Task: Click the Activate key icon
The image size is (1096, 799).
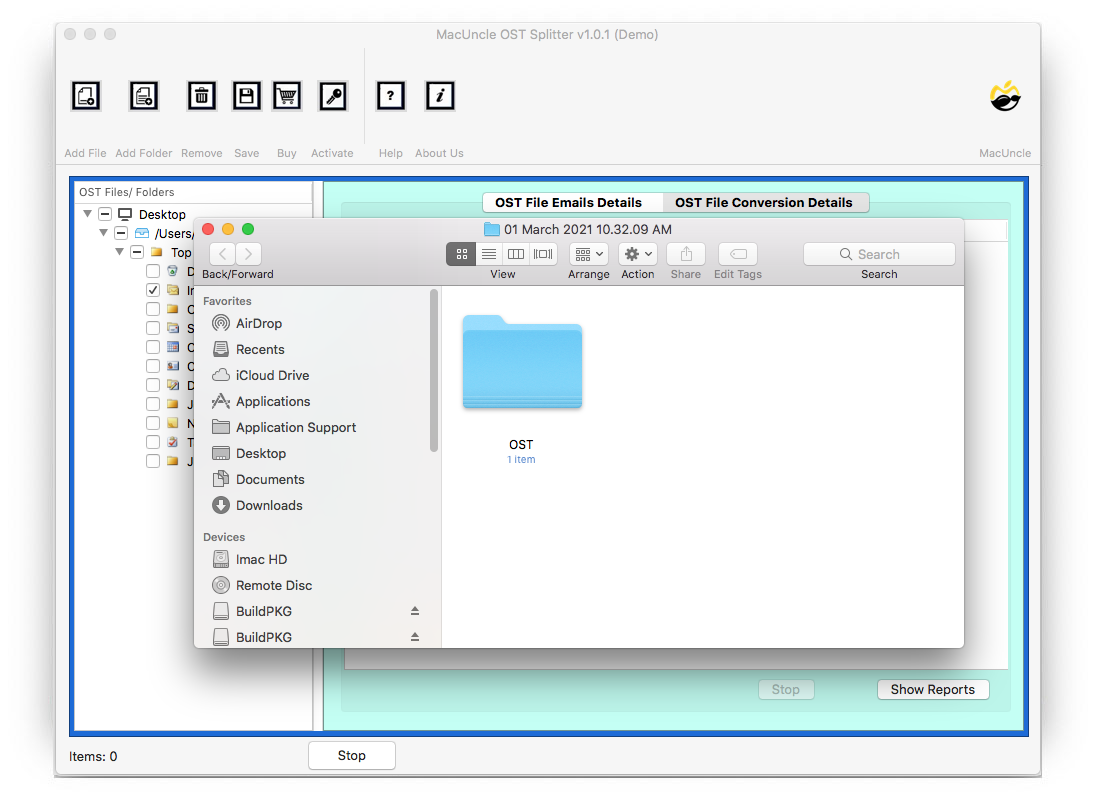Action: 332,96
